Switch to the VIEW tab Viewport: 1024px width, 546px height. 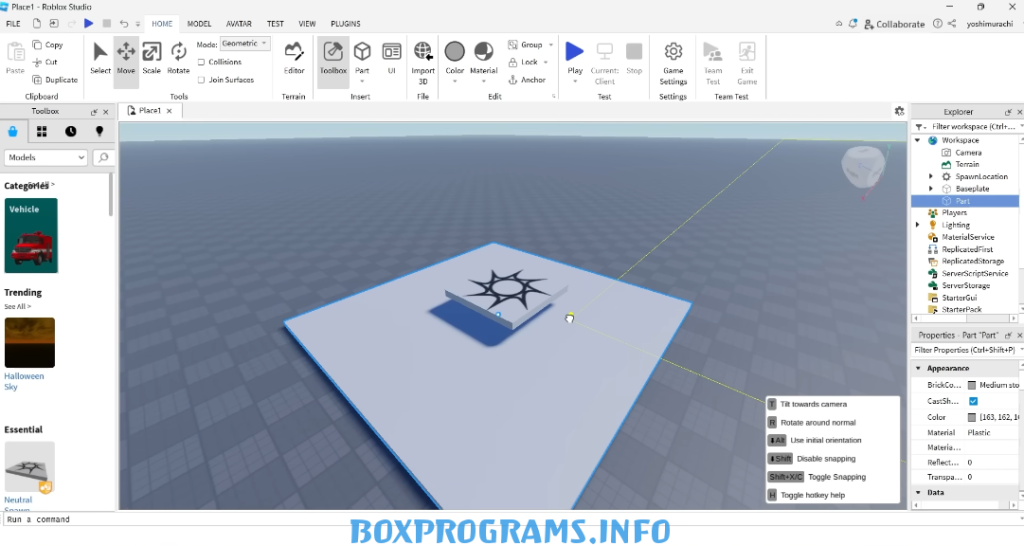[307, 24]
